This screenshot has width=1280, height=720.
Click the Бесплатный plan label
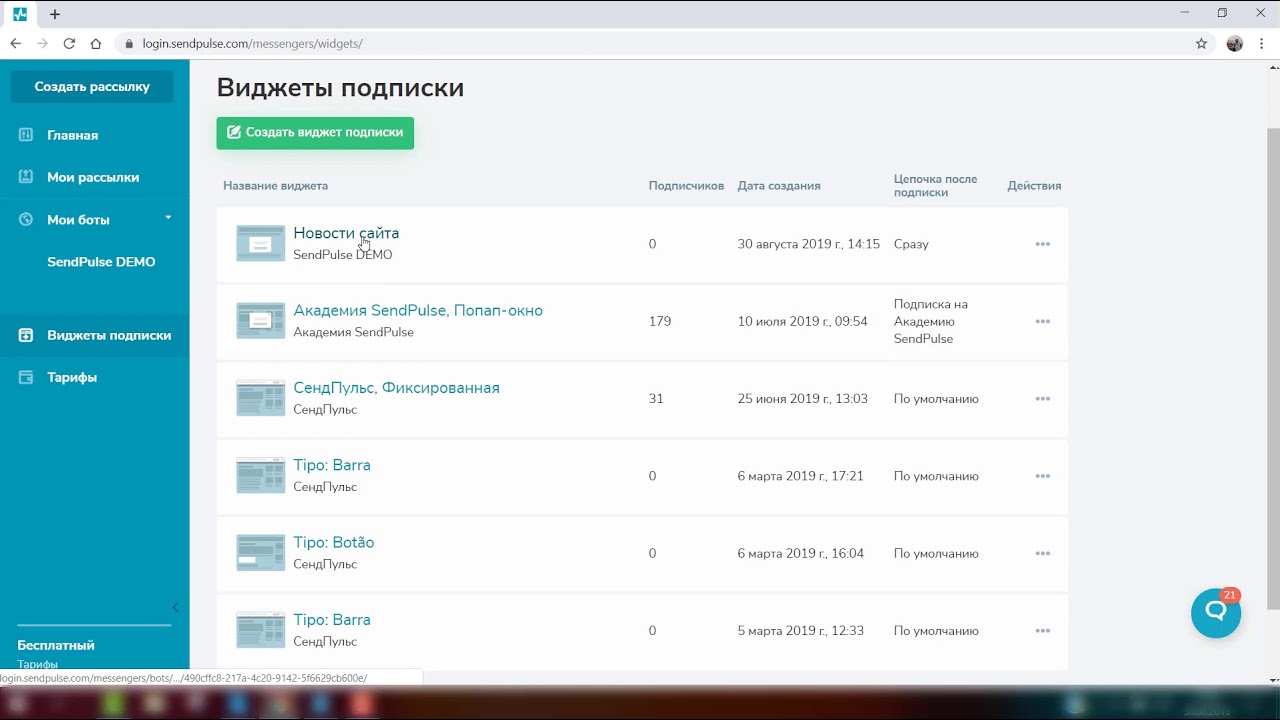[56, 645]
